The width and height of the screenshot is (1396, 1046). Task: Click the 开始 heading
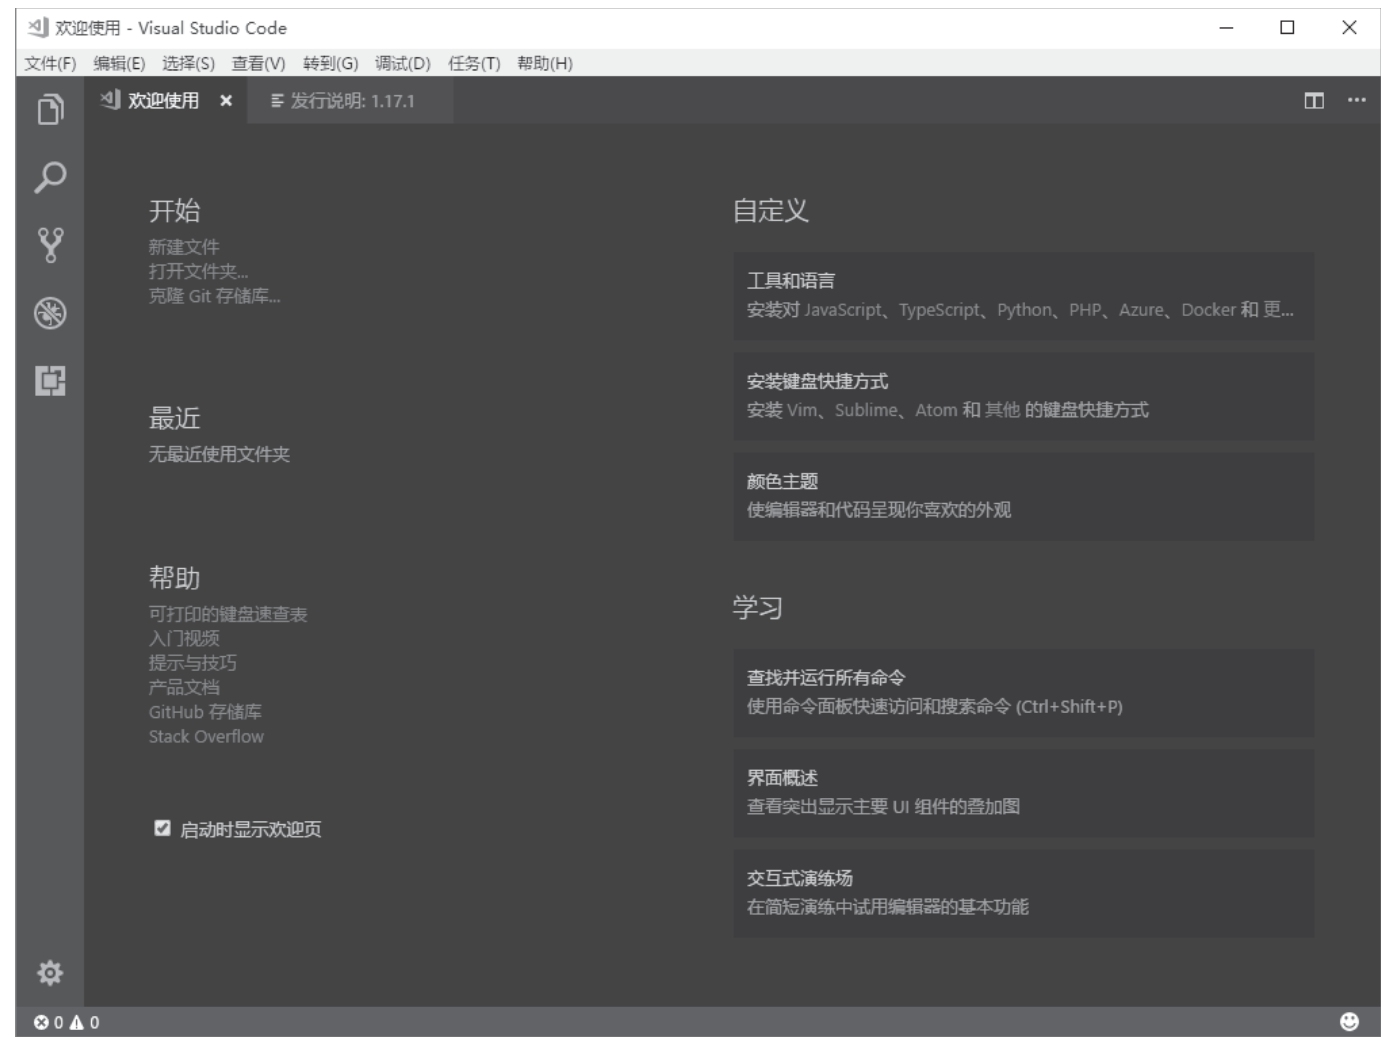tap(174, 211)
